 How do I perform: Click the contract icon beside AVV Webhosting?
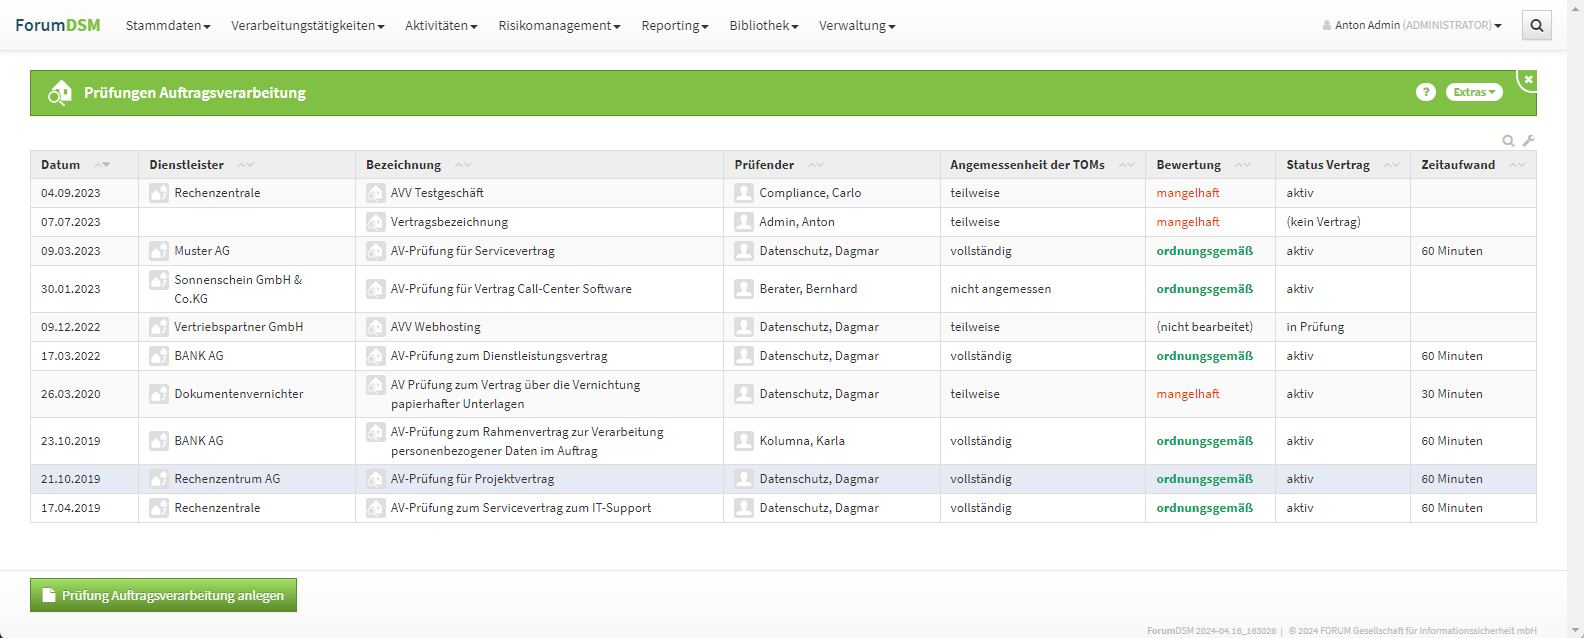(375, 327)
